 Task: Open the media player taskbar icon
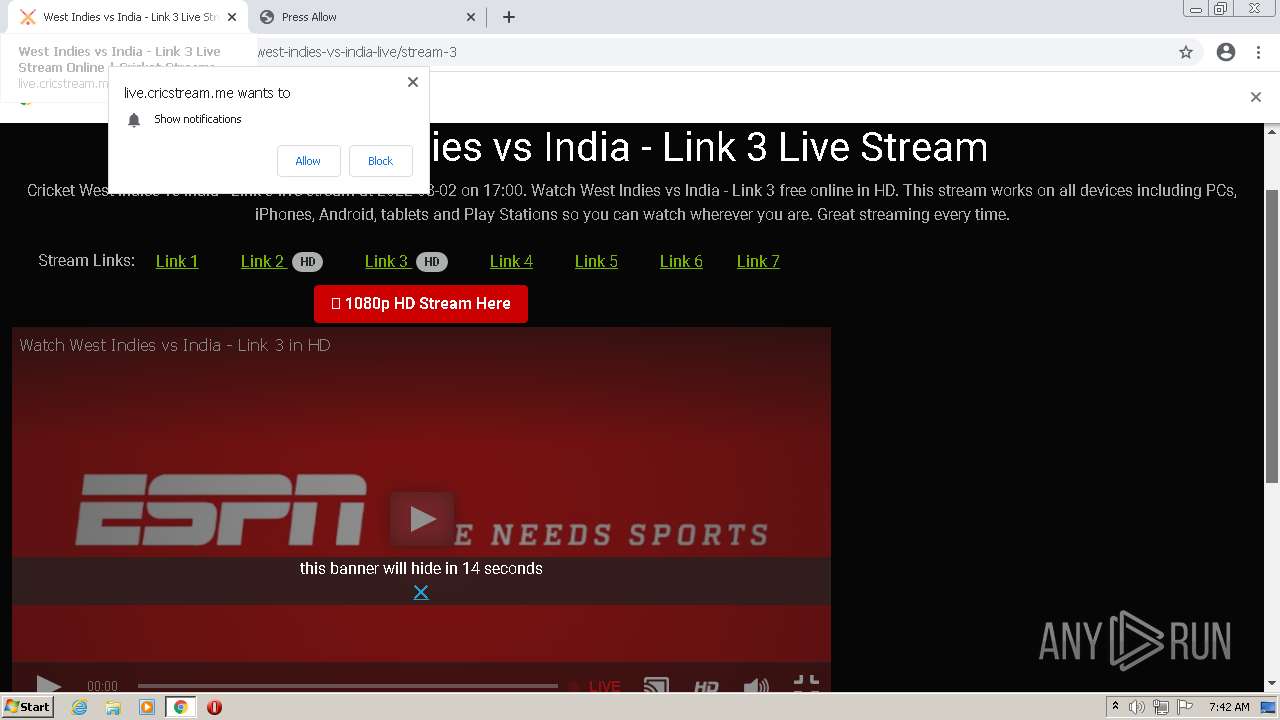point(147,707)
